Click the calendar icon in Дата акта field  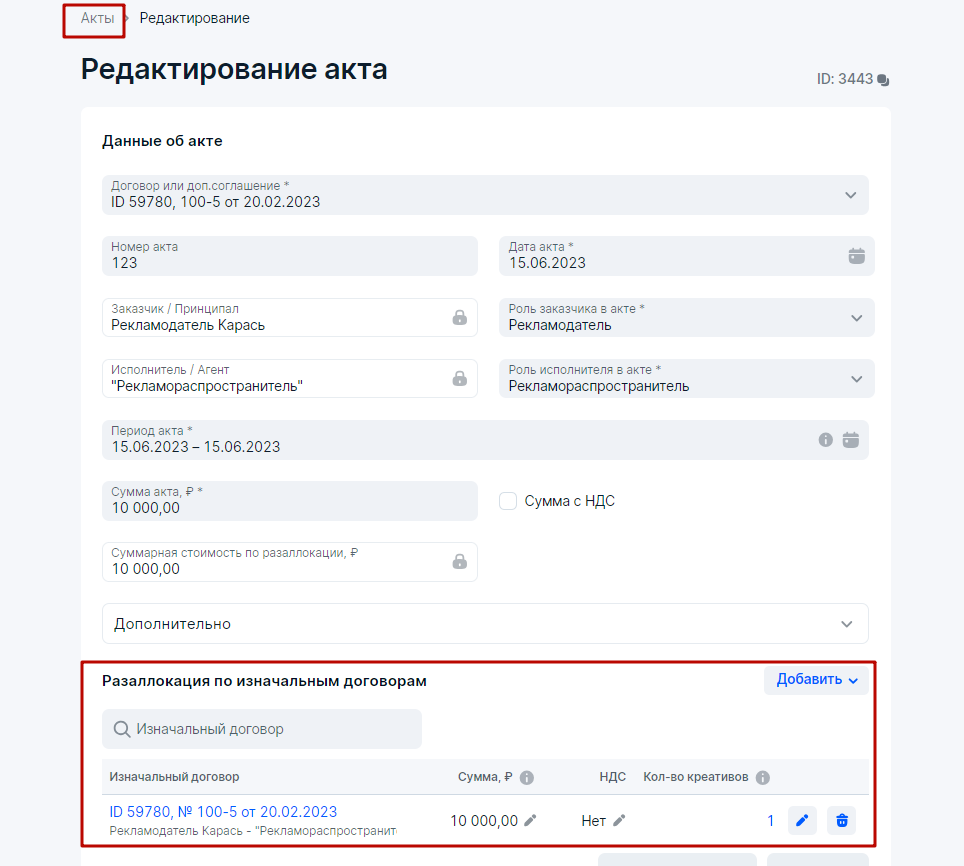[x=856, y=256]
